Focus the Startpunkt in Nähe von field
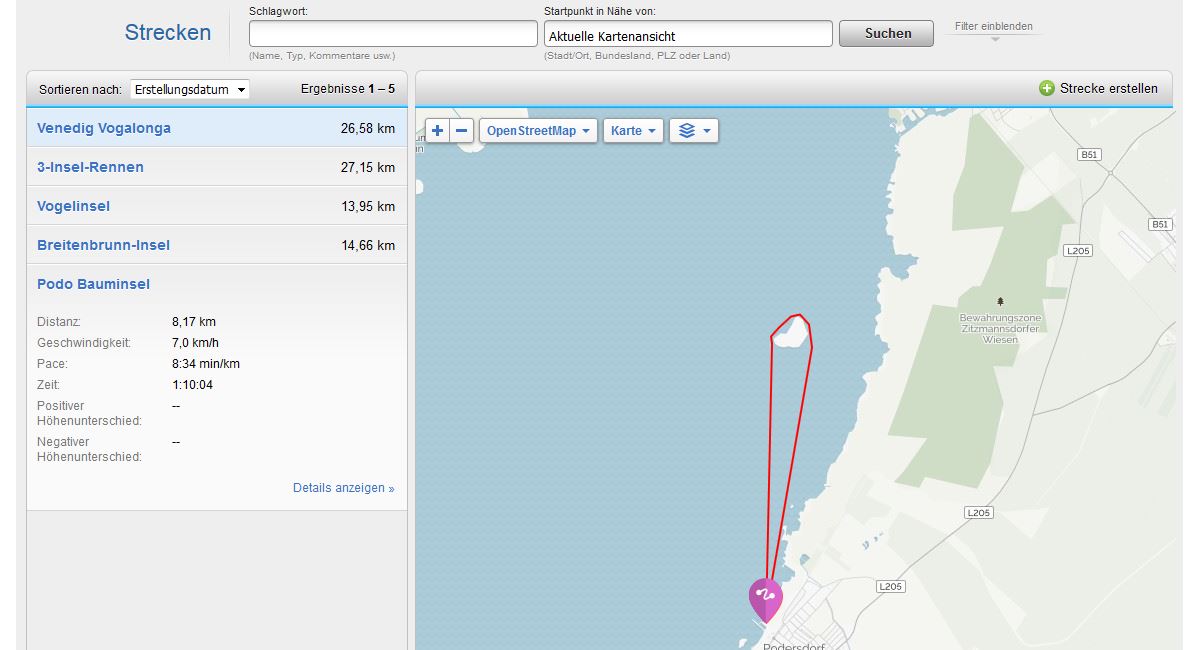 click(x=688, y=35)
